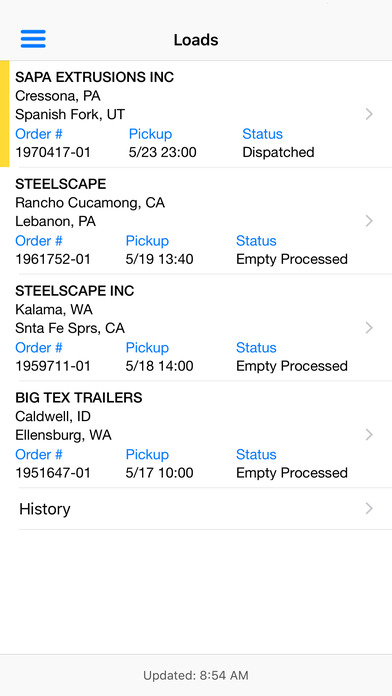Tap order number 1959711-01
392x696 pixels.
tap(53, 366)
